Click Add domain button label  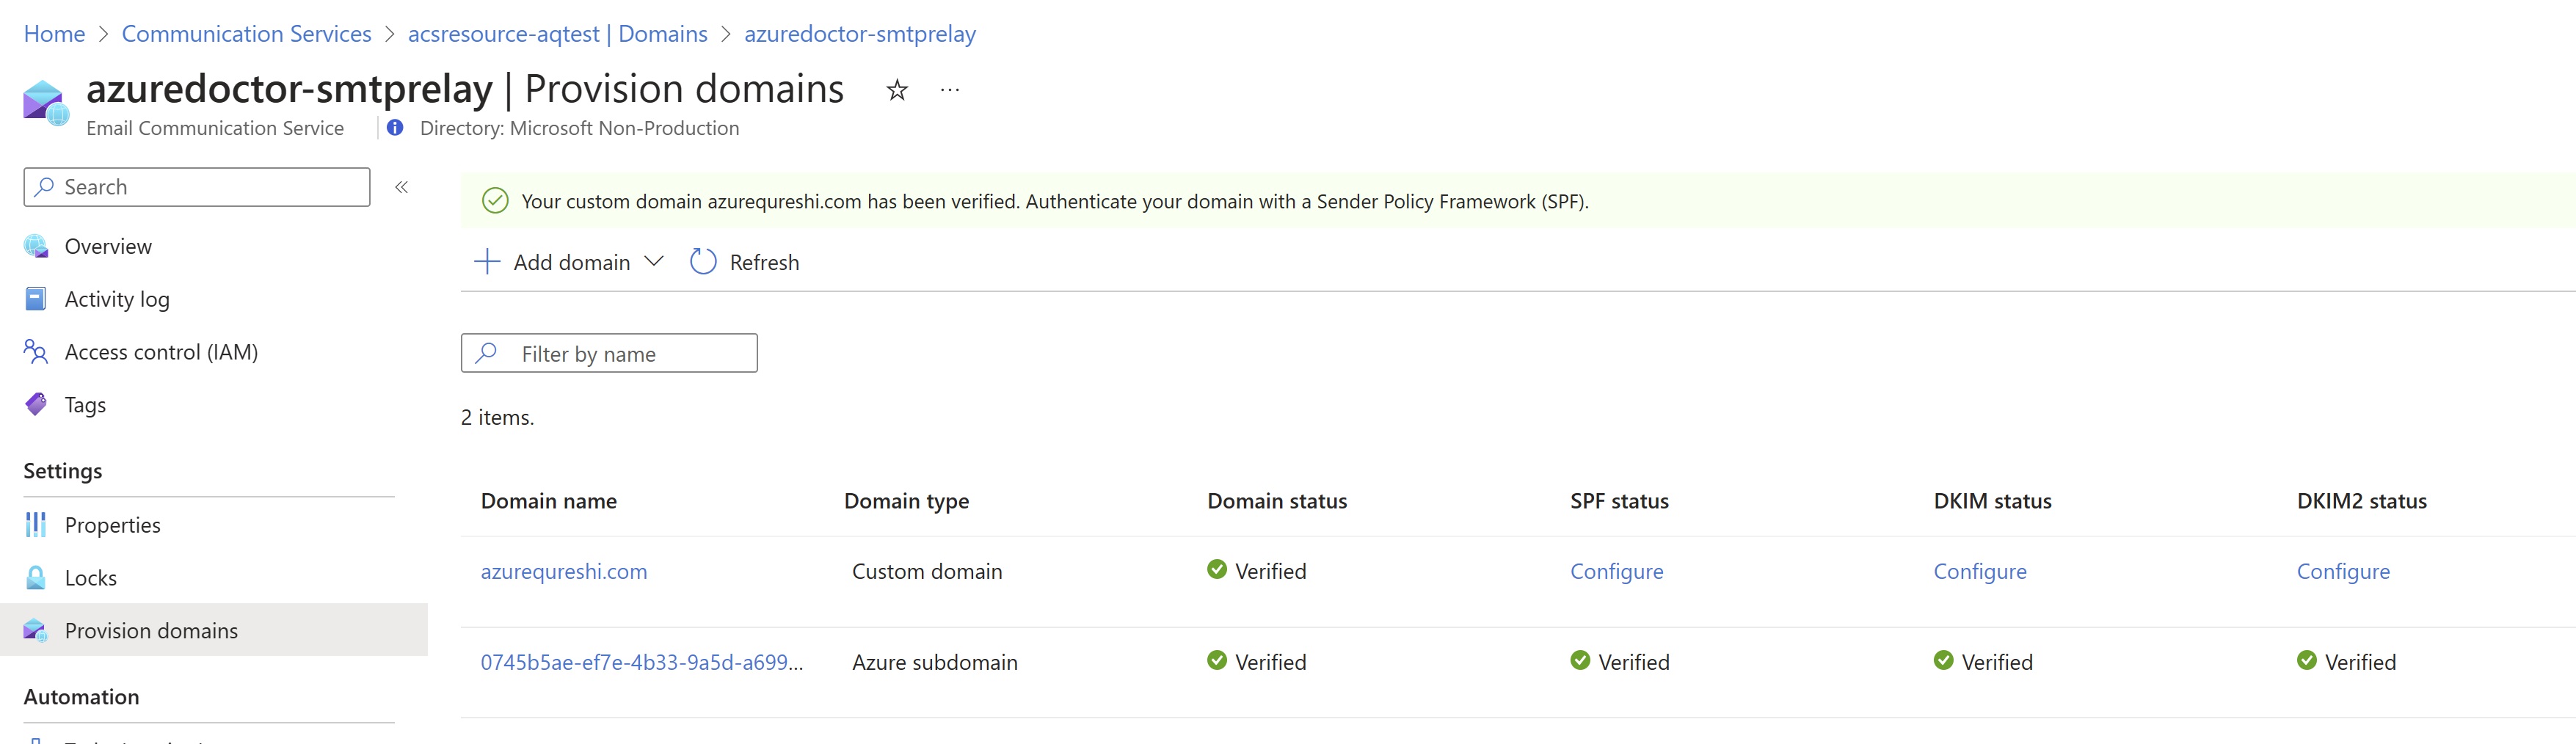pyautogui.click(x=572, y=262)
